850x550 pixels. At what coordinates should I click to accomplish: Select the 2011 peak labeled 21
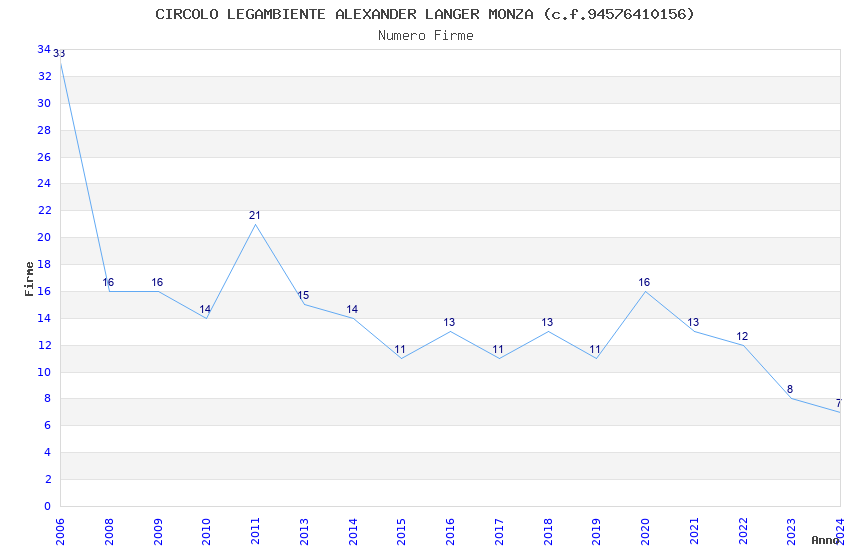[255, 224]
